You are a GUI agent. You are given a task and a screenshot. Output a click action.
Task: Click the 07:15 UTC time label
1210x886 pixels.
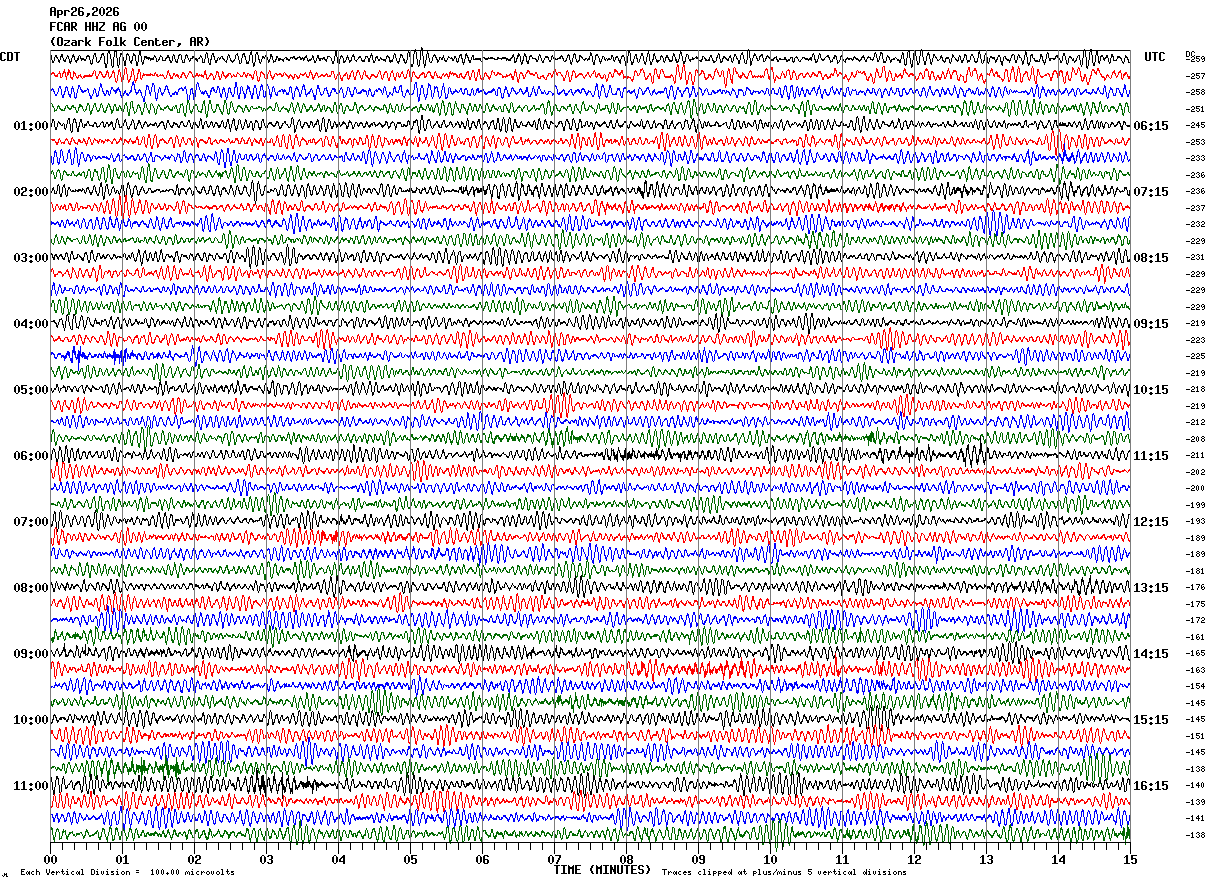click(1151, 192)
